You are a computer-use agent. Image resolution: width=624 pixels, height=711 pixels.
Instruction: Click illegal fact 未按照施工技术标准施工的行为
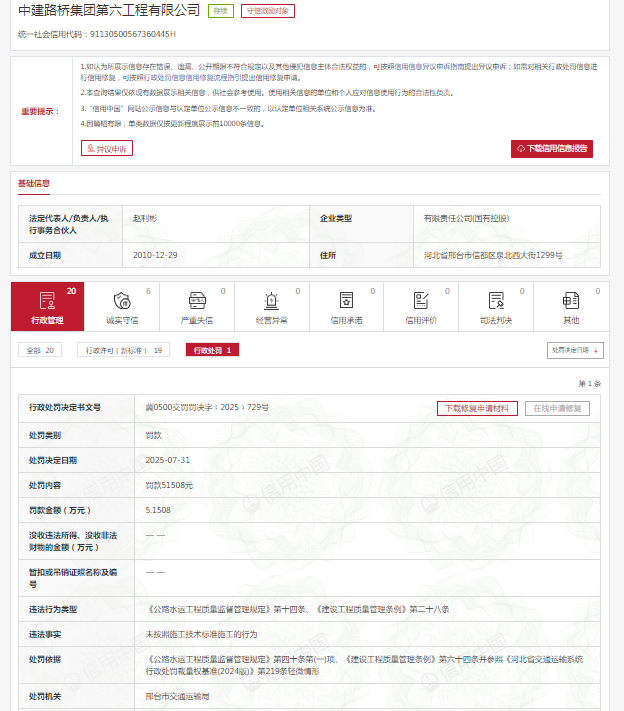pos(201,634)
